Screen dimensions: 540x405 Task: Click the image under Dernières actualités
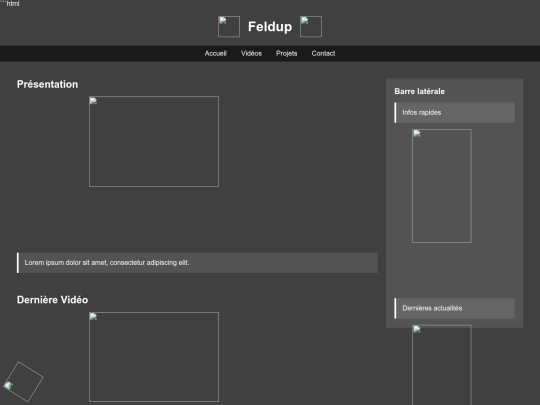pyautogui.click(x=442, y=365)
